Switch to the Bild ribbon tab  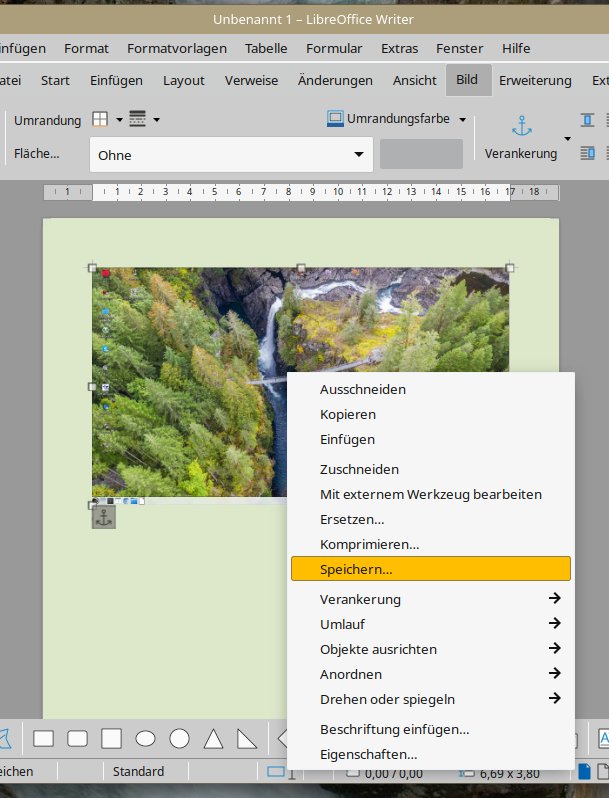(x=469, y=80)
